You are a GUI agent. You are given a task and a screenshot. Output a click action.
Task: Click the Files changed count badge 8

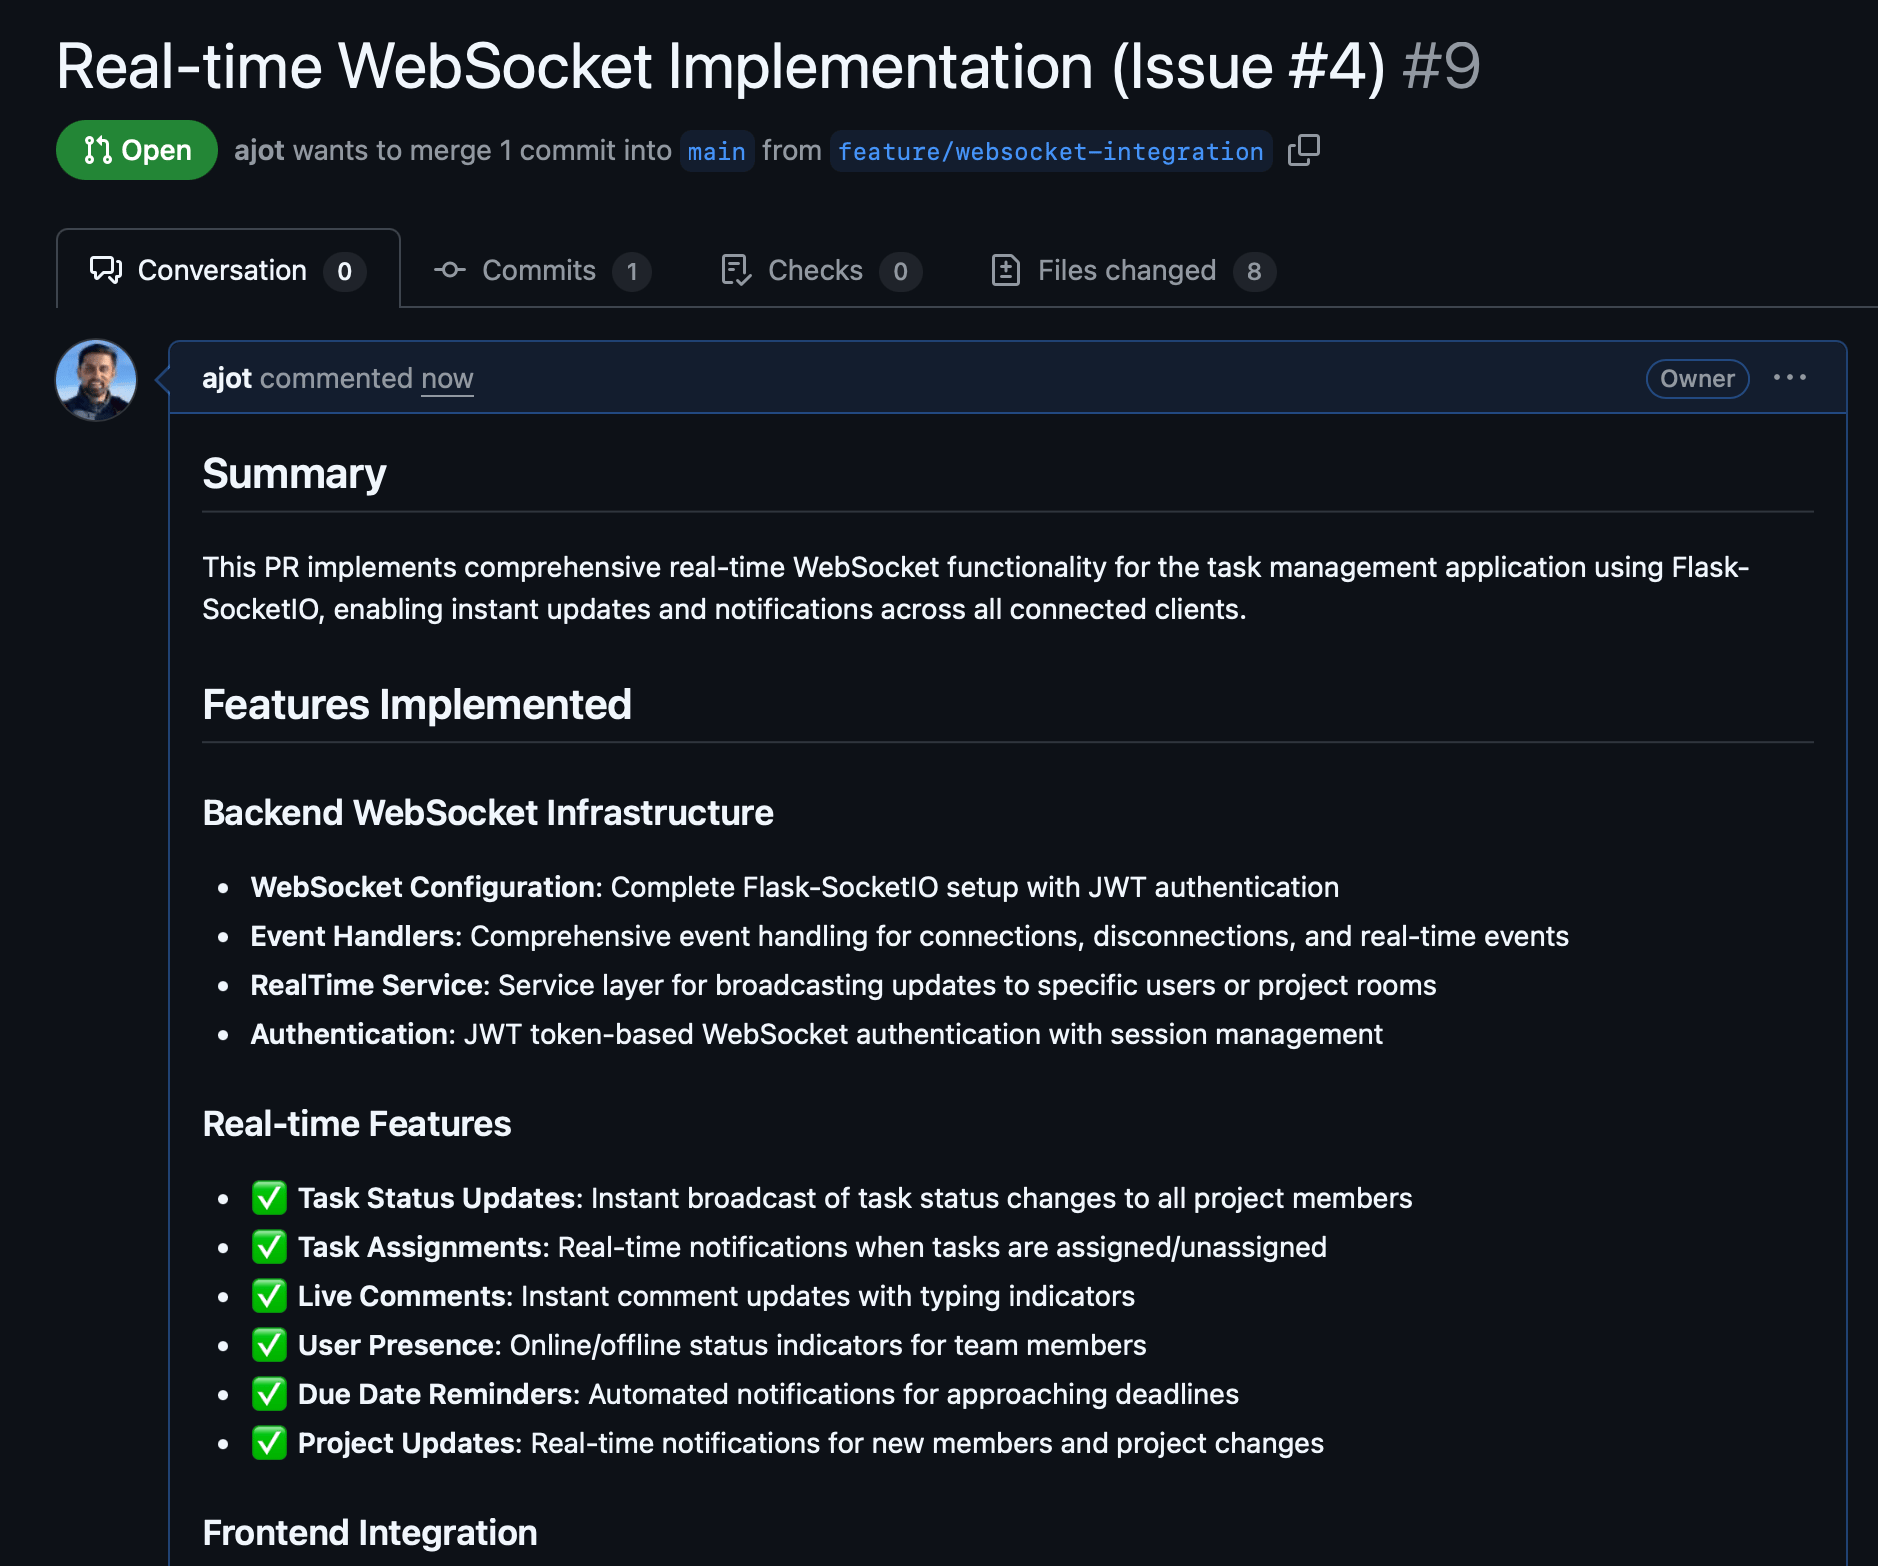1254,271
